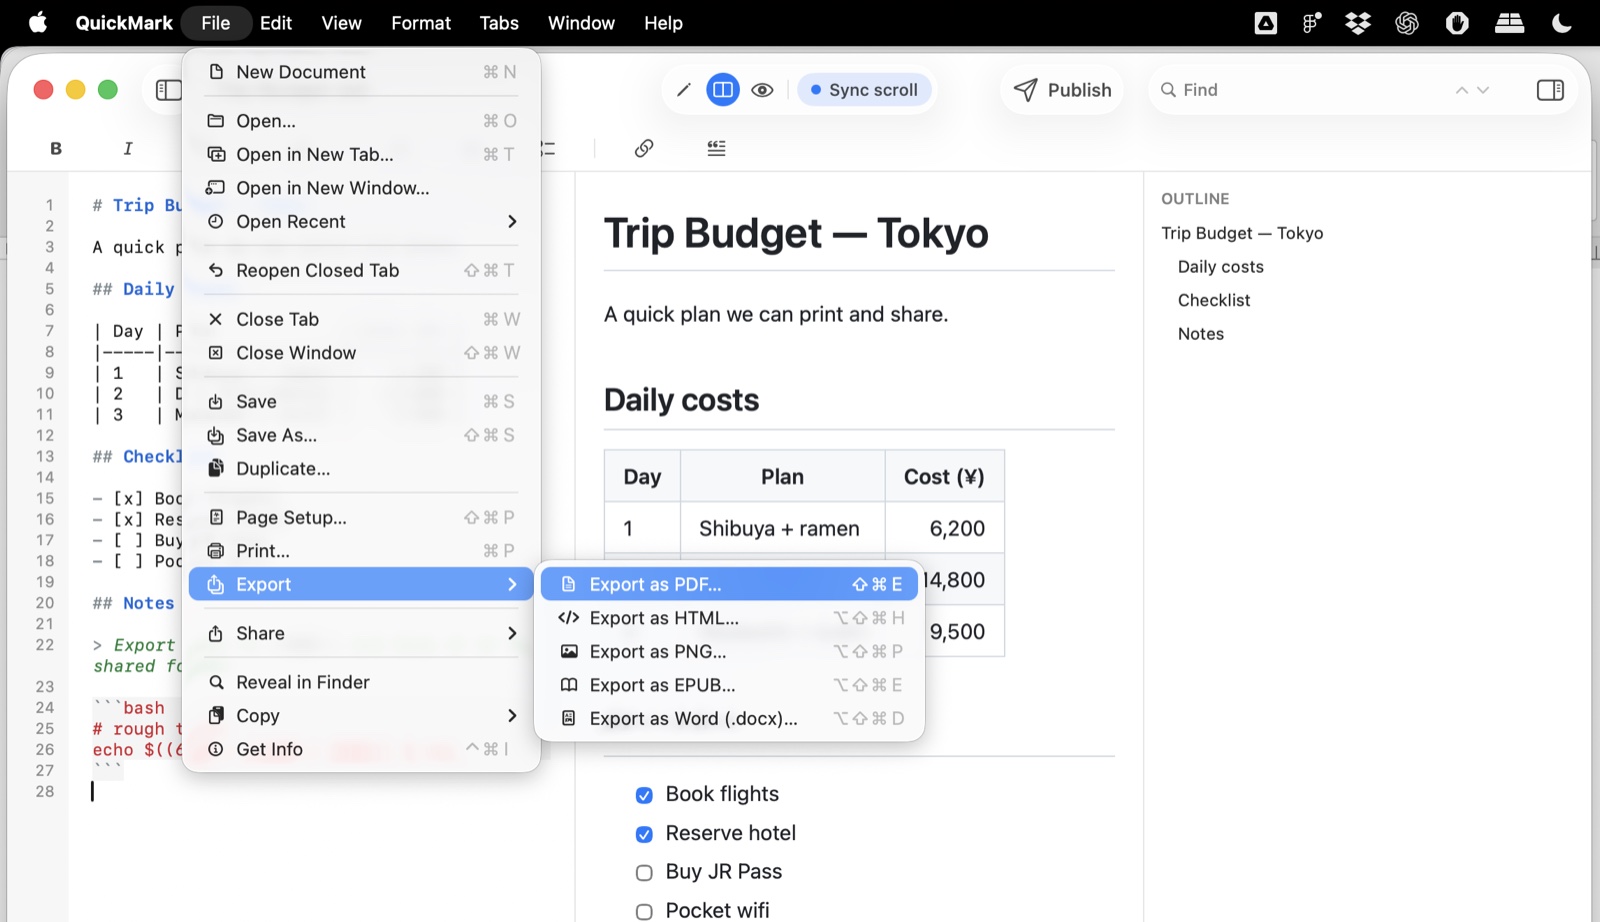Choose Save from File menu
This screenshot has width=1600, height=922.
pos(361,402)
